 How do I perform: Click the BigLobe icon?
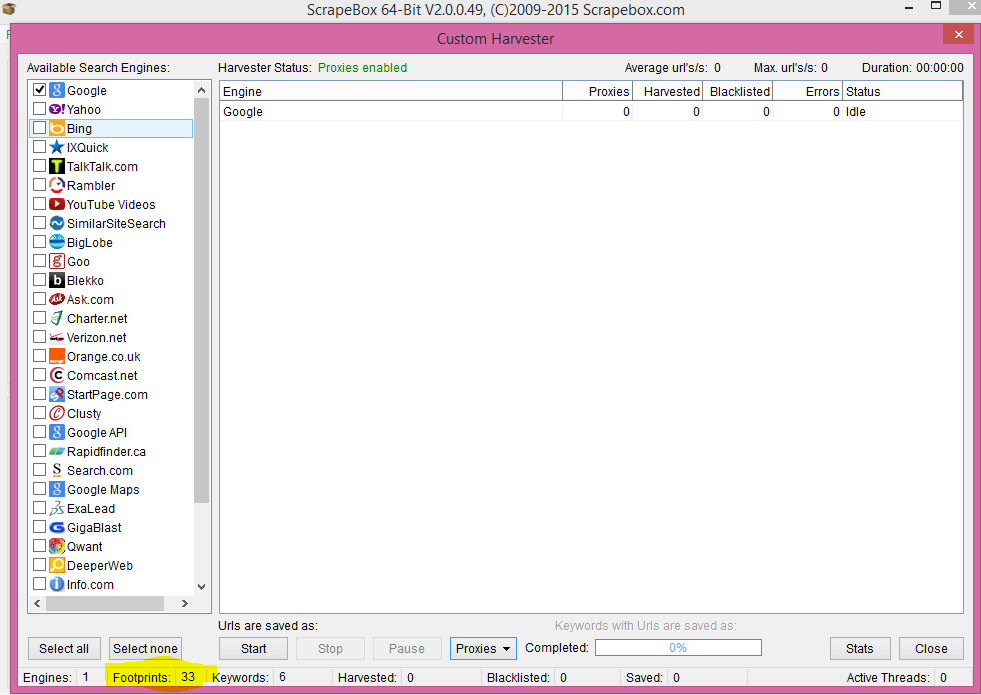tap(57, 242)
